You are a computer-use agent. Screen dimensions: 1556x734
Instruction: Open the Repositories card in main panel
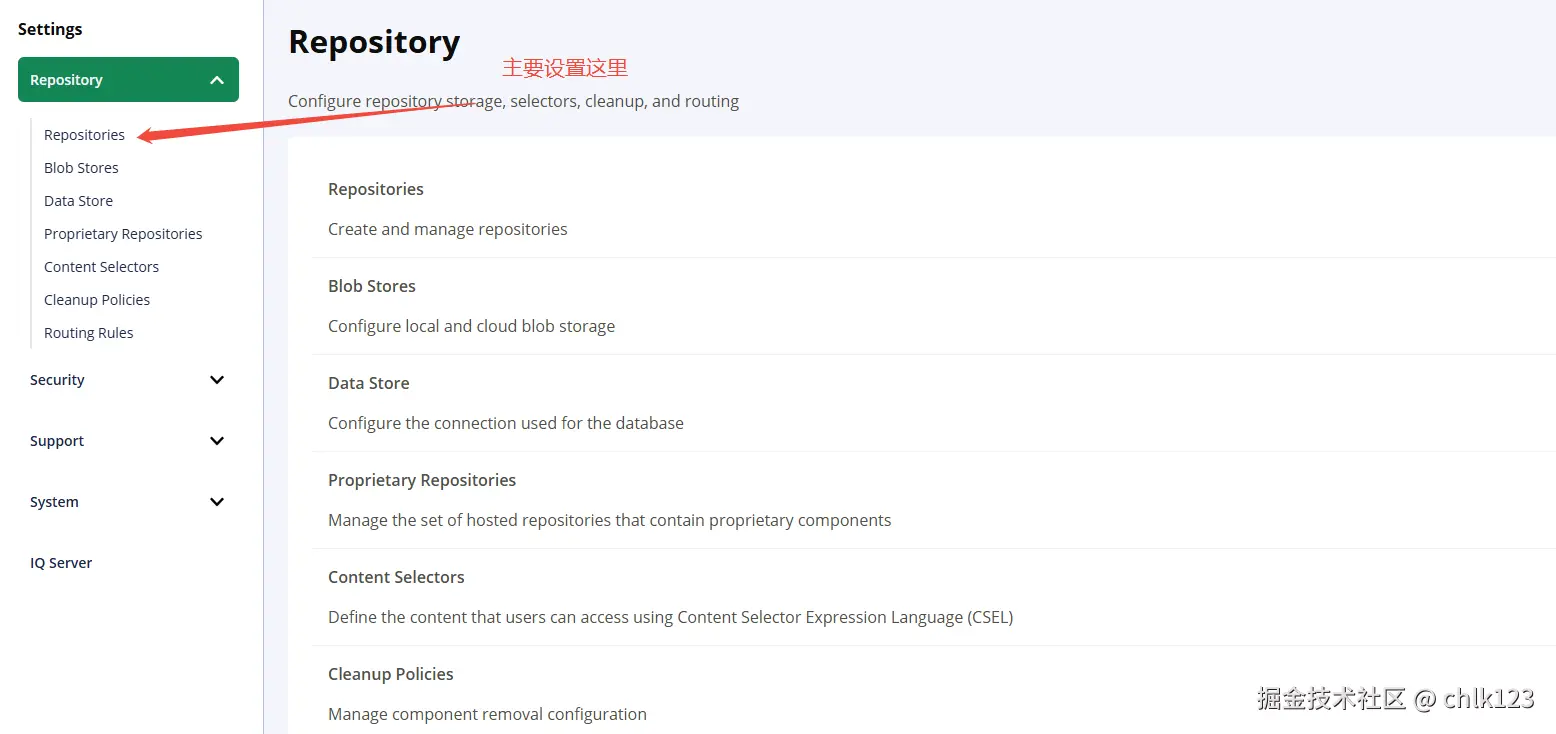pyautogui.click(x=376, y=190)
